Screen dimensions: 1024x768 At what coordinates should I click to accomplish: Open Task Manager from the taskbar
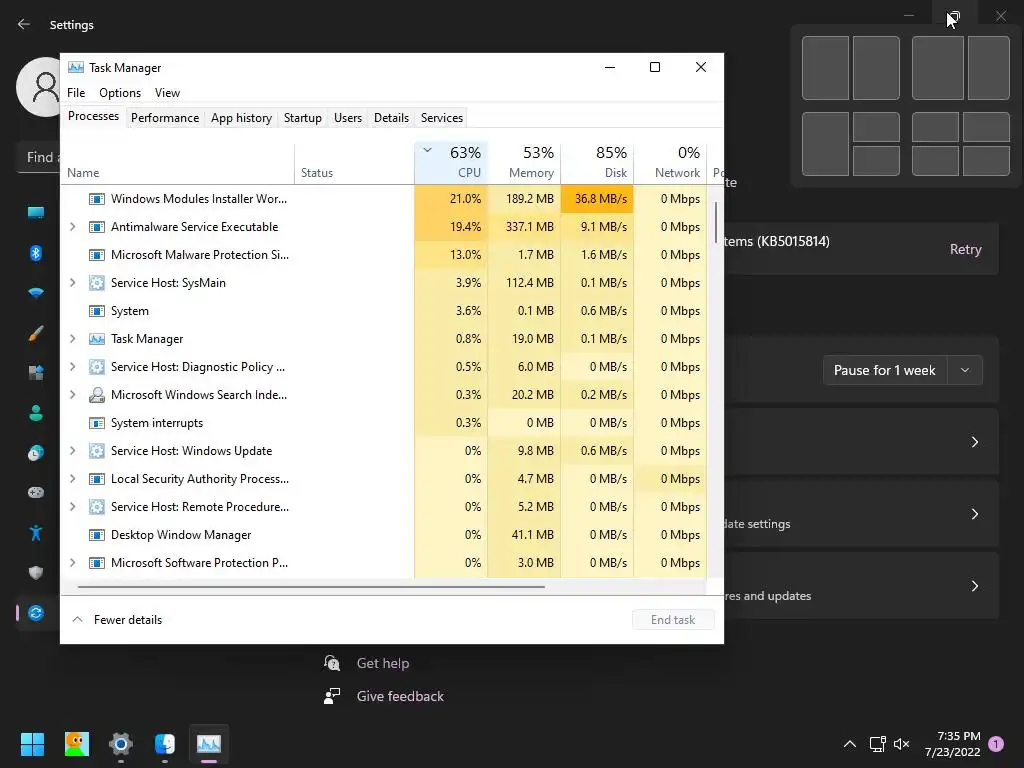point(209,744)
